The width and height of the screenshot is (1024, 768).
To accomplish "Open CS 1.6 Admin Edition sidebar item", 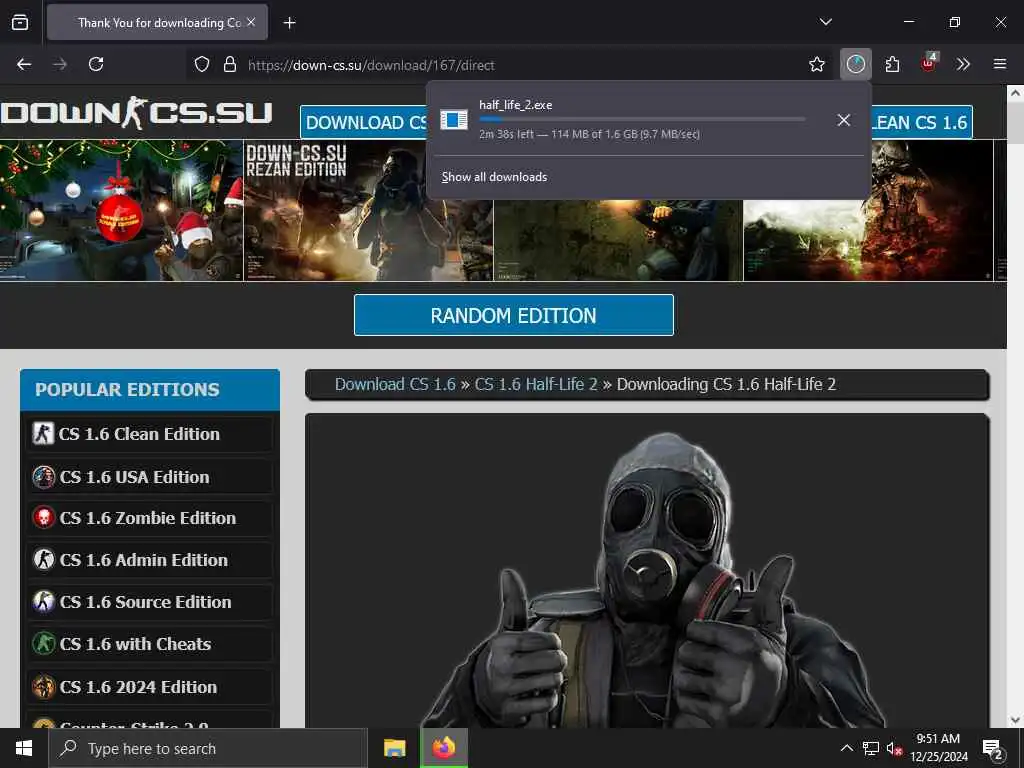I will click(x=150, y=560).
